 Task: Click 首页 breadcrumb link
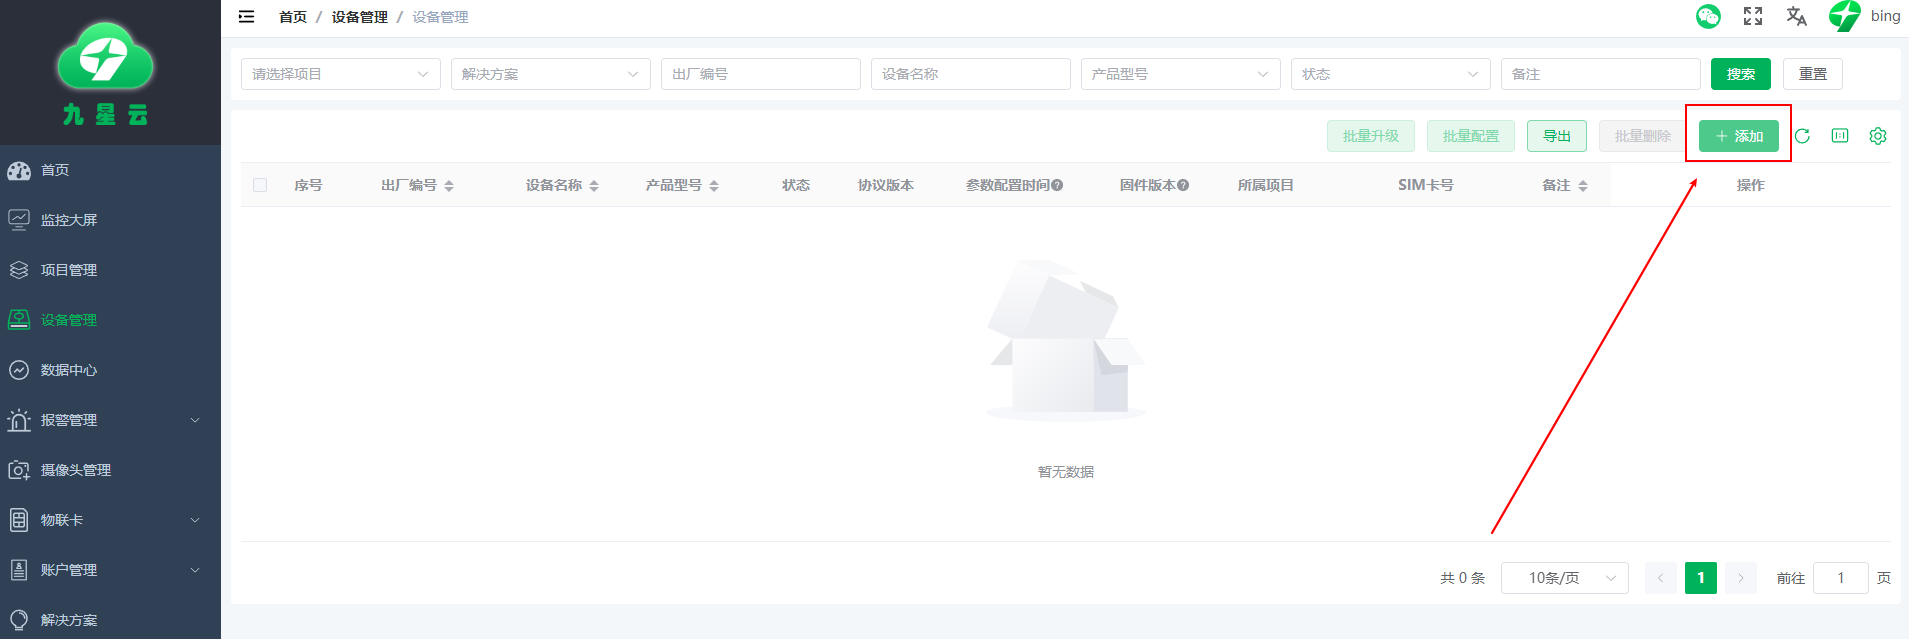tap(293, 17)
